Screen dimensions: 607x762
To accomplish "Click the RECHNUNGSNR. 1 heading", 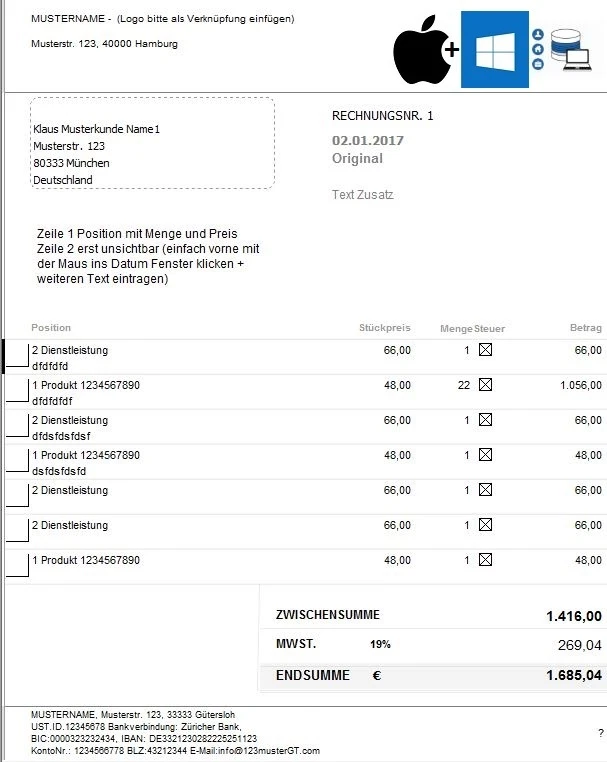I will [x=382, y=116].
